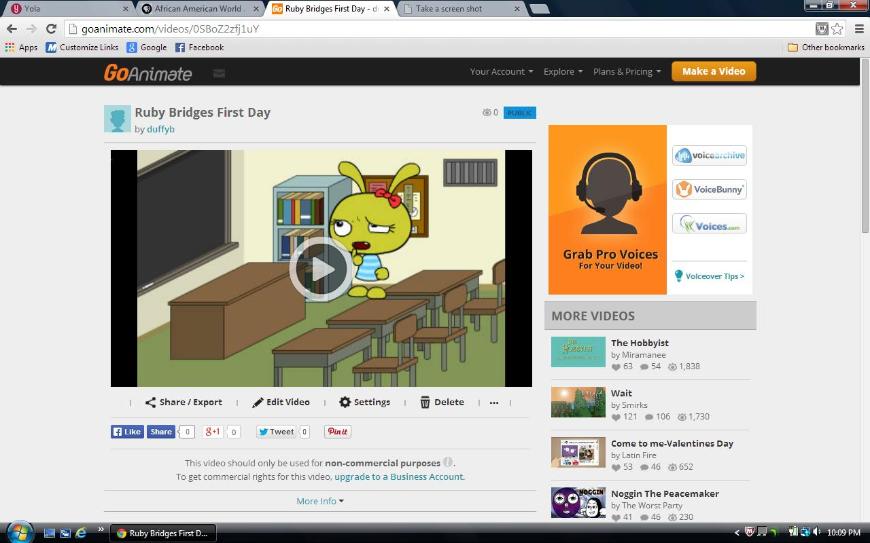
Task: Open the more options ellipsis
Action: [494, 403]
